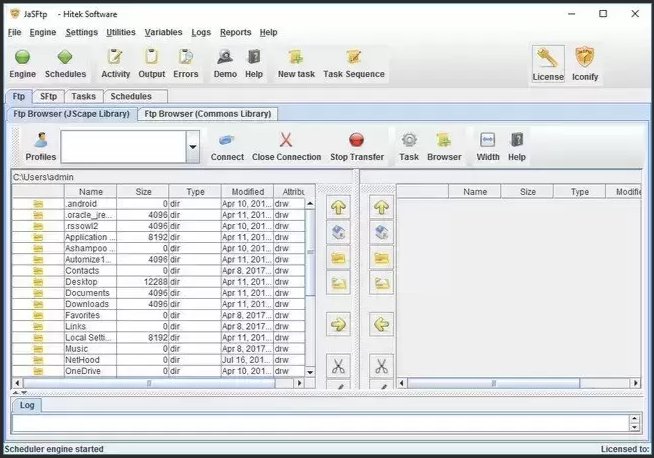
Task: Click the Width icon
Action: (x=488, y=140)
